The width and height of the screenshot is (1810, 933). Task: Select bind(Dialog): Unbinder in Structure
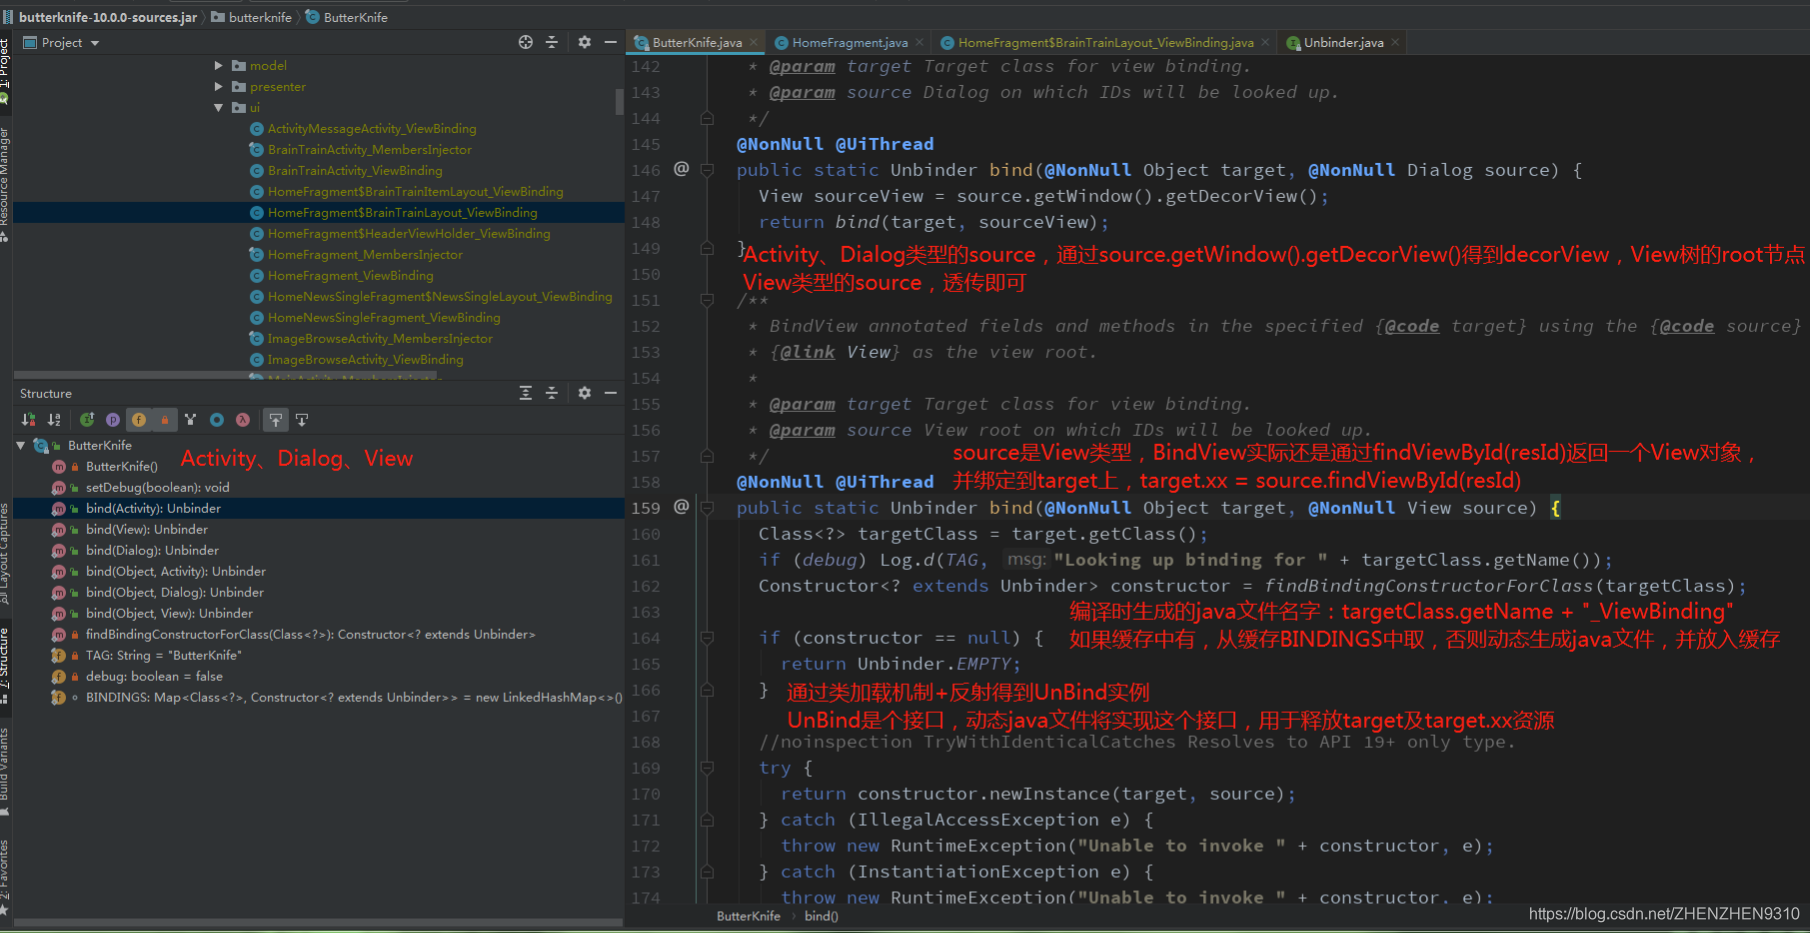(x=152, y=550)
